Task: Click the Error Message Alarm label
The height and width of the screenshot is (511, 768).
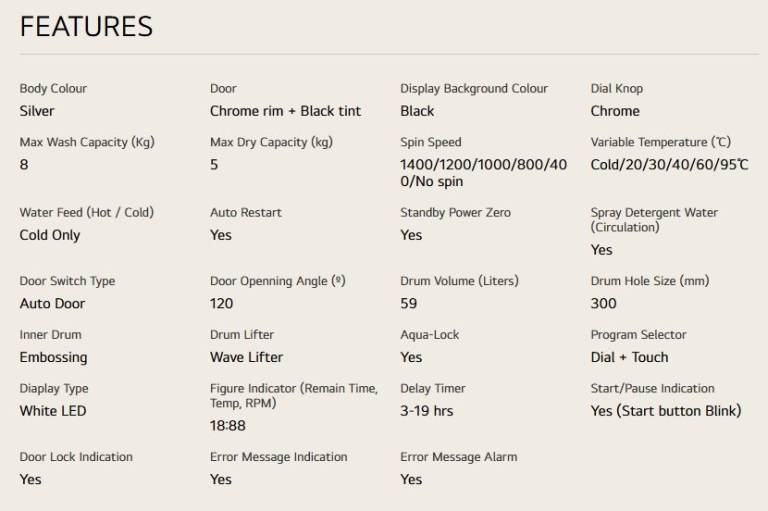Action: pyautogui.click(x=459, y=457)
